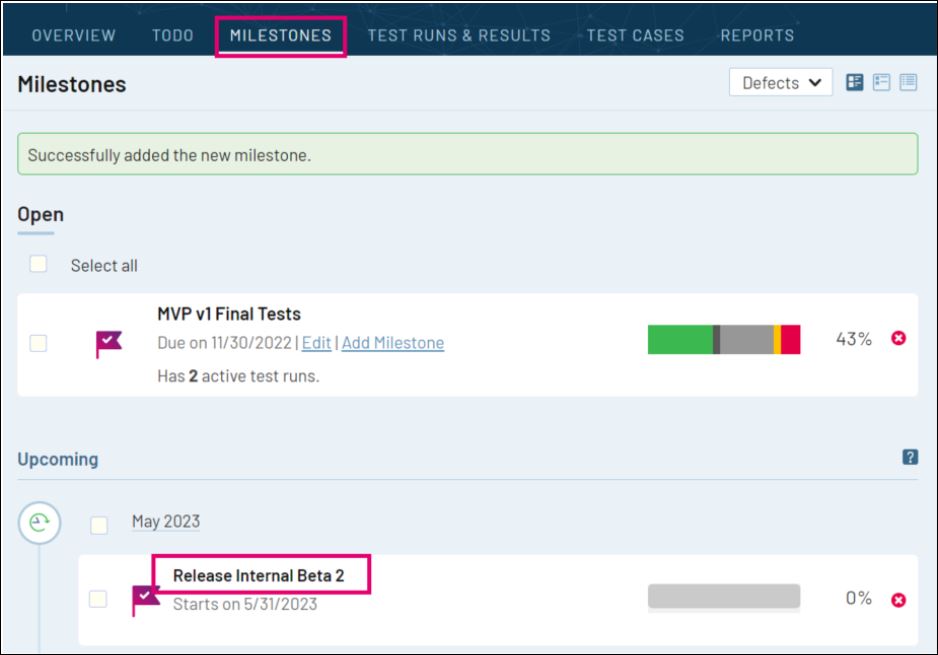The image size is (938, 655).
Task: Switch to the cards view layout
Action: (x=855, y=82)
